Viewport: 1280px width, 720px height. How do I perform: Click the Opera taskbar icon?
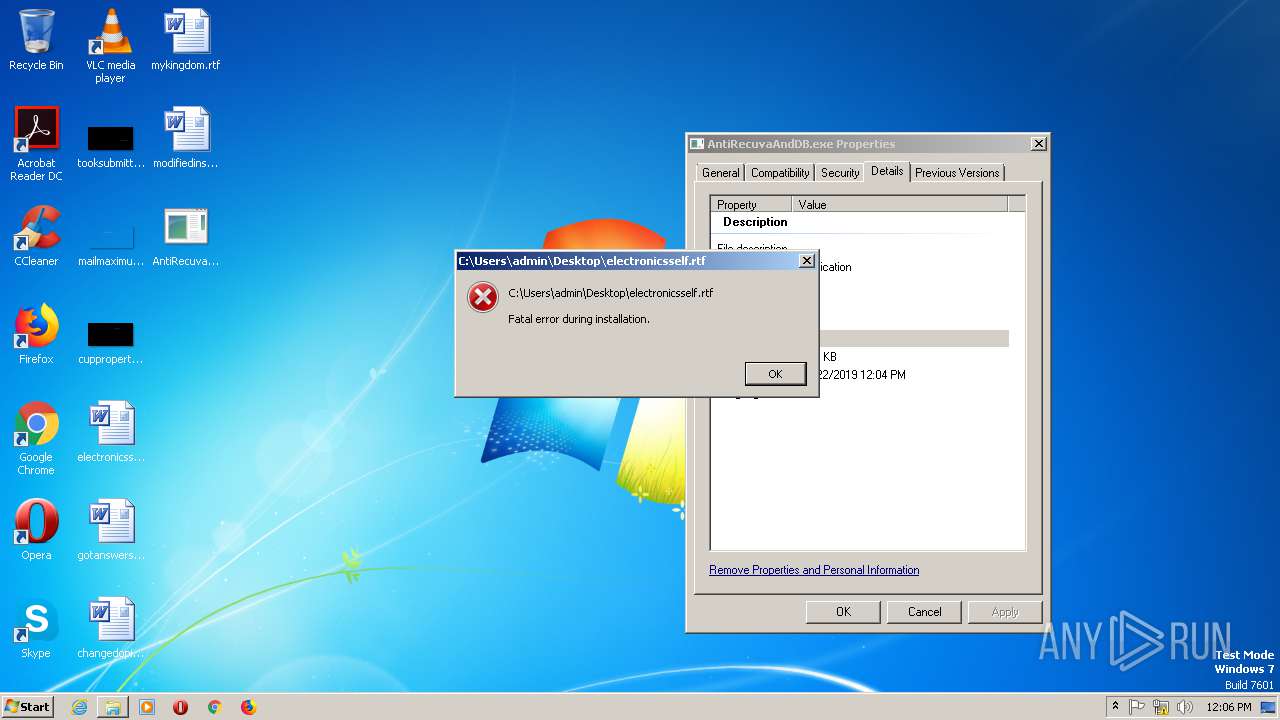click(181, 707)
